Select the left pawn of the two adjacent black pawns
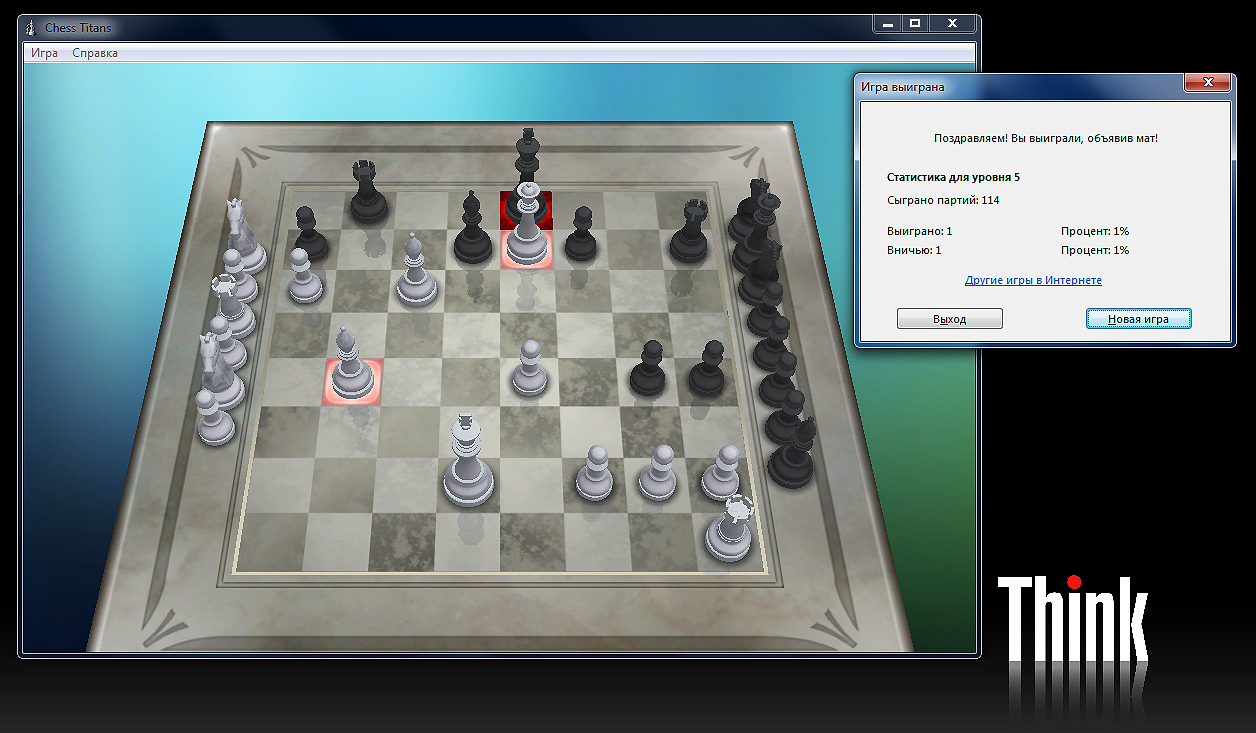Viewport: 1256px width, 733px height. pyautogui.click(x=648, y=369)
